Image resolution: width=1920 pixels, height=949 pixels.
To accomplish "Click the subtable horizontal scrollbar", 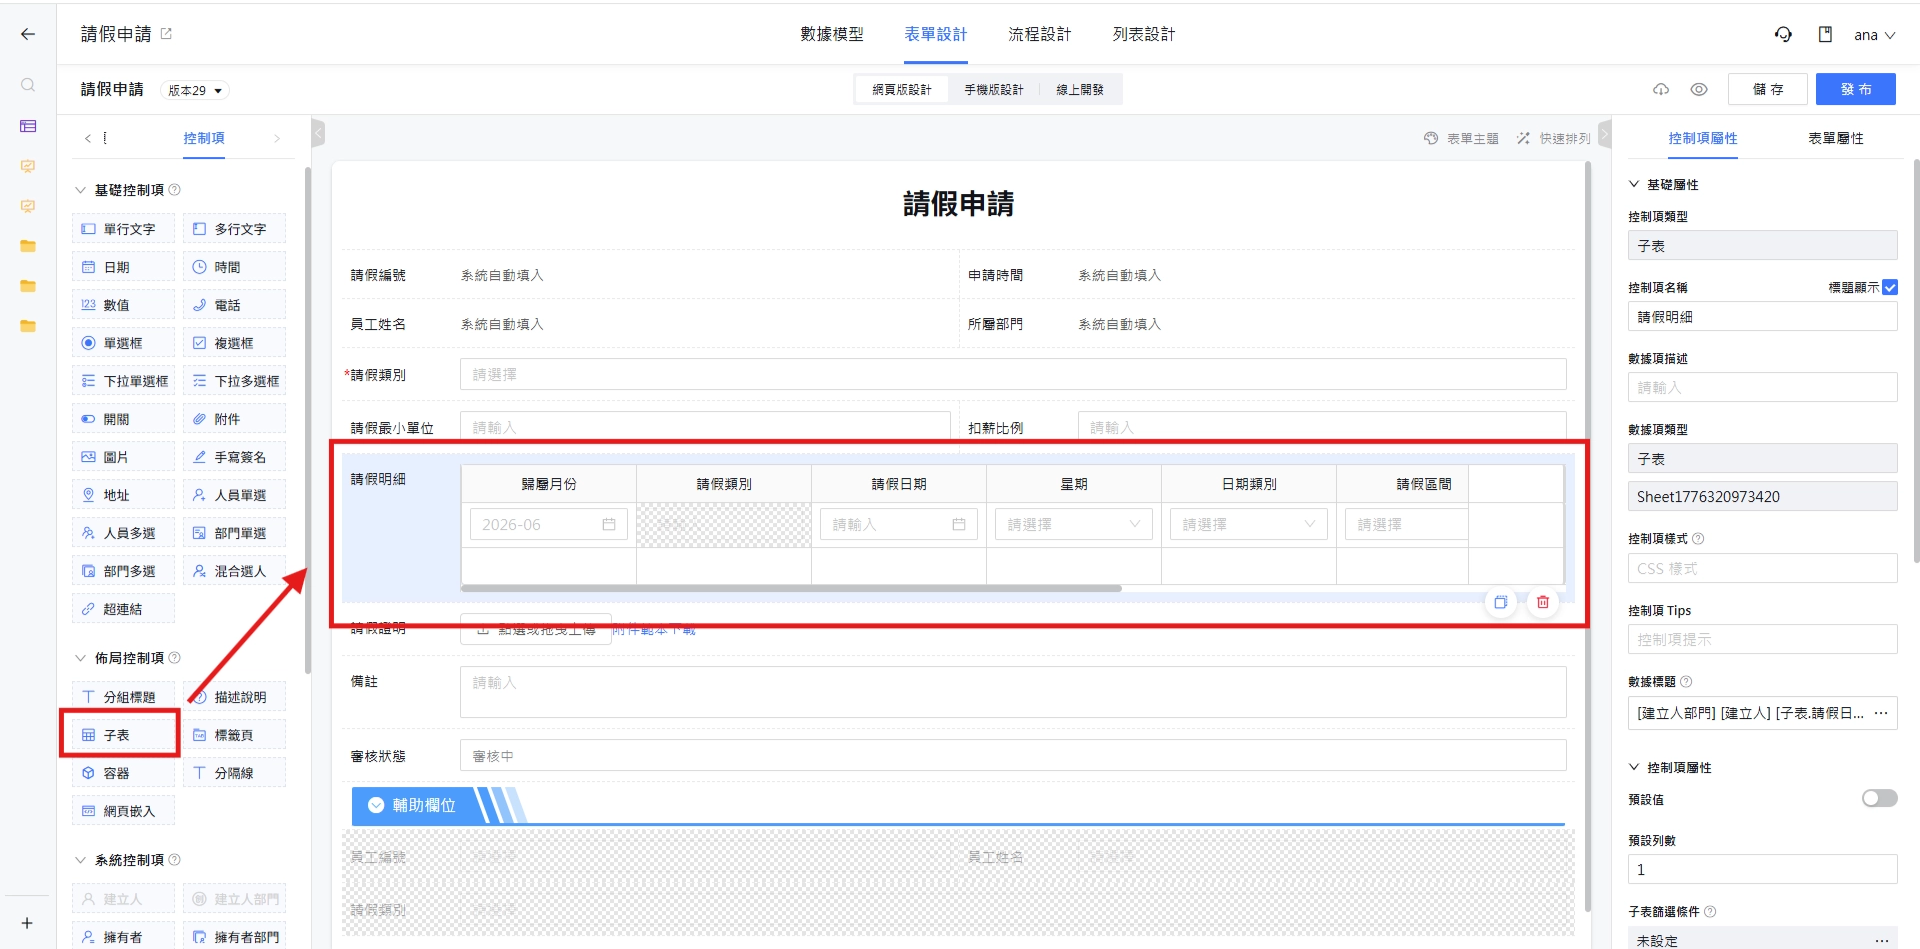I will pos(791,588).
